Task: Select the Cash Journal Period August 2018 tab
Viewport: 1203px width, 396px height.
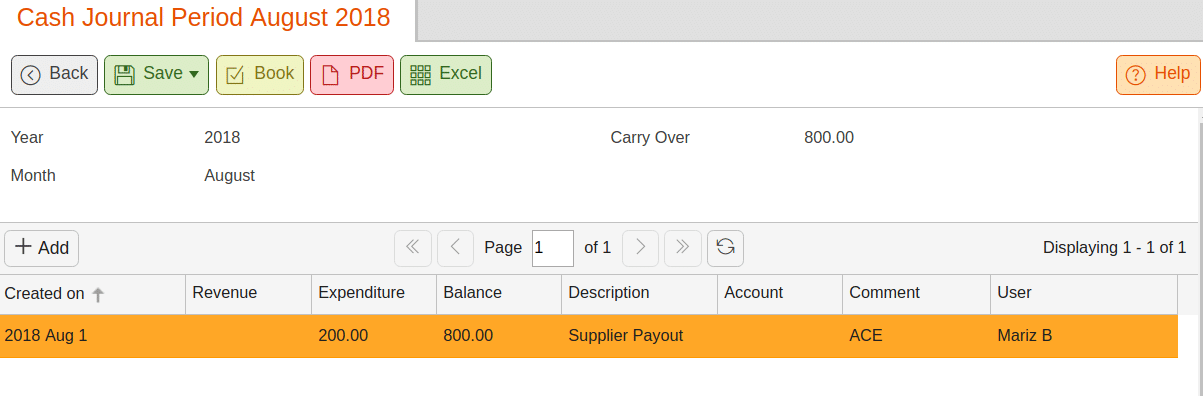Action: click(x=204, y=18)
